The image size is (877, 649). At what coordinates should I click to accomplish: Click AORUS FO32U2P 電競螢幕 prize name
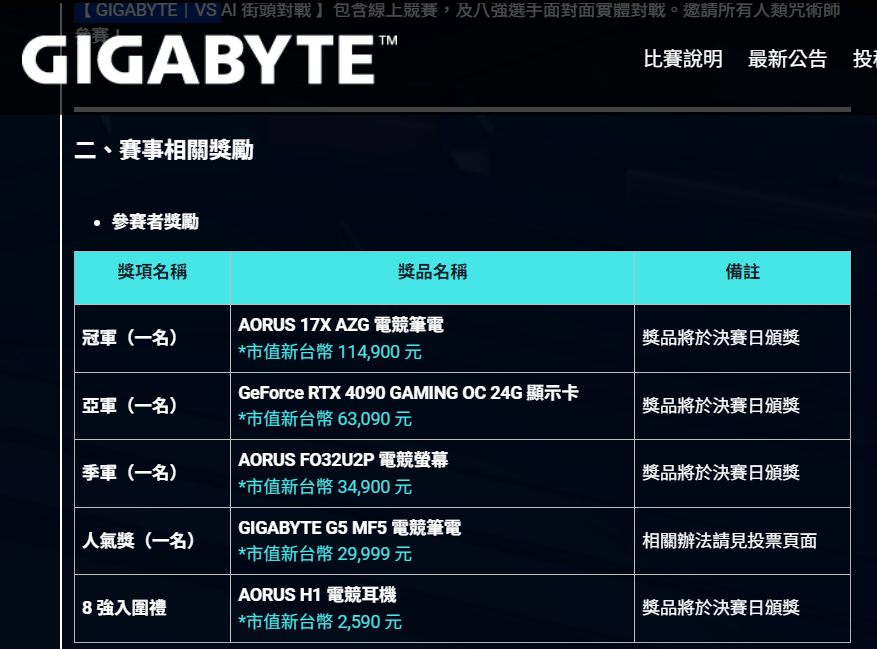pos(343,460)
